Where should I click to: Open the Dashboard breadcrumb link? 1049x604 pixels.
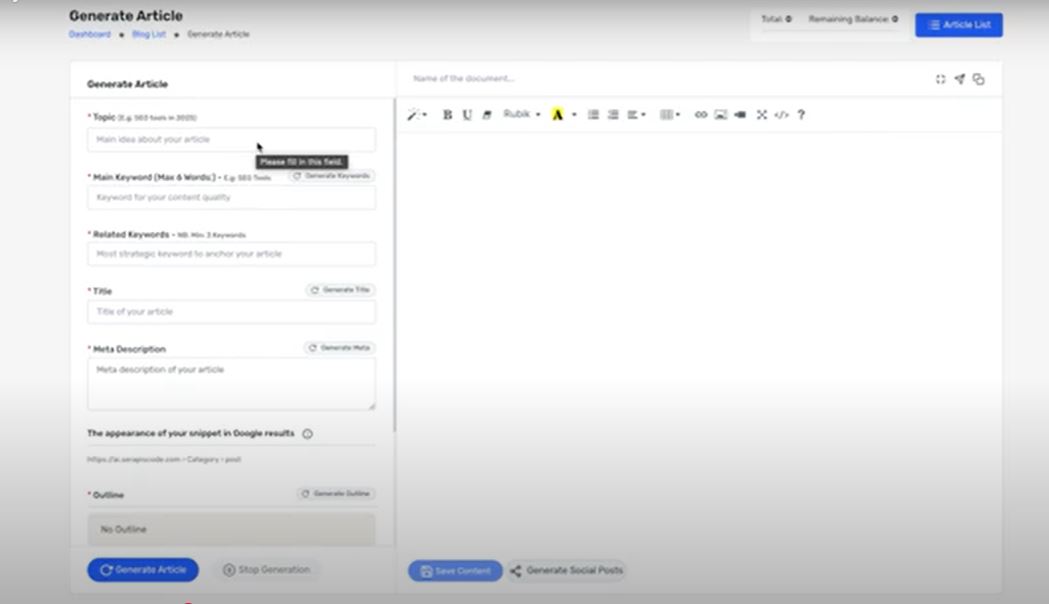(x=90, y=33)
